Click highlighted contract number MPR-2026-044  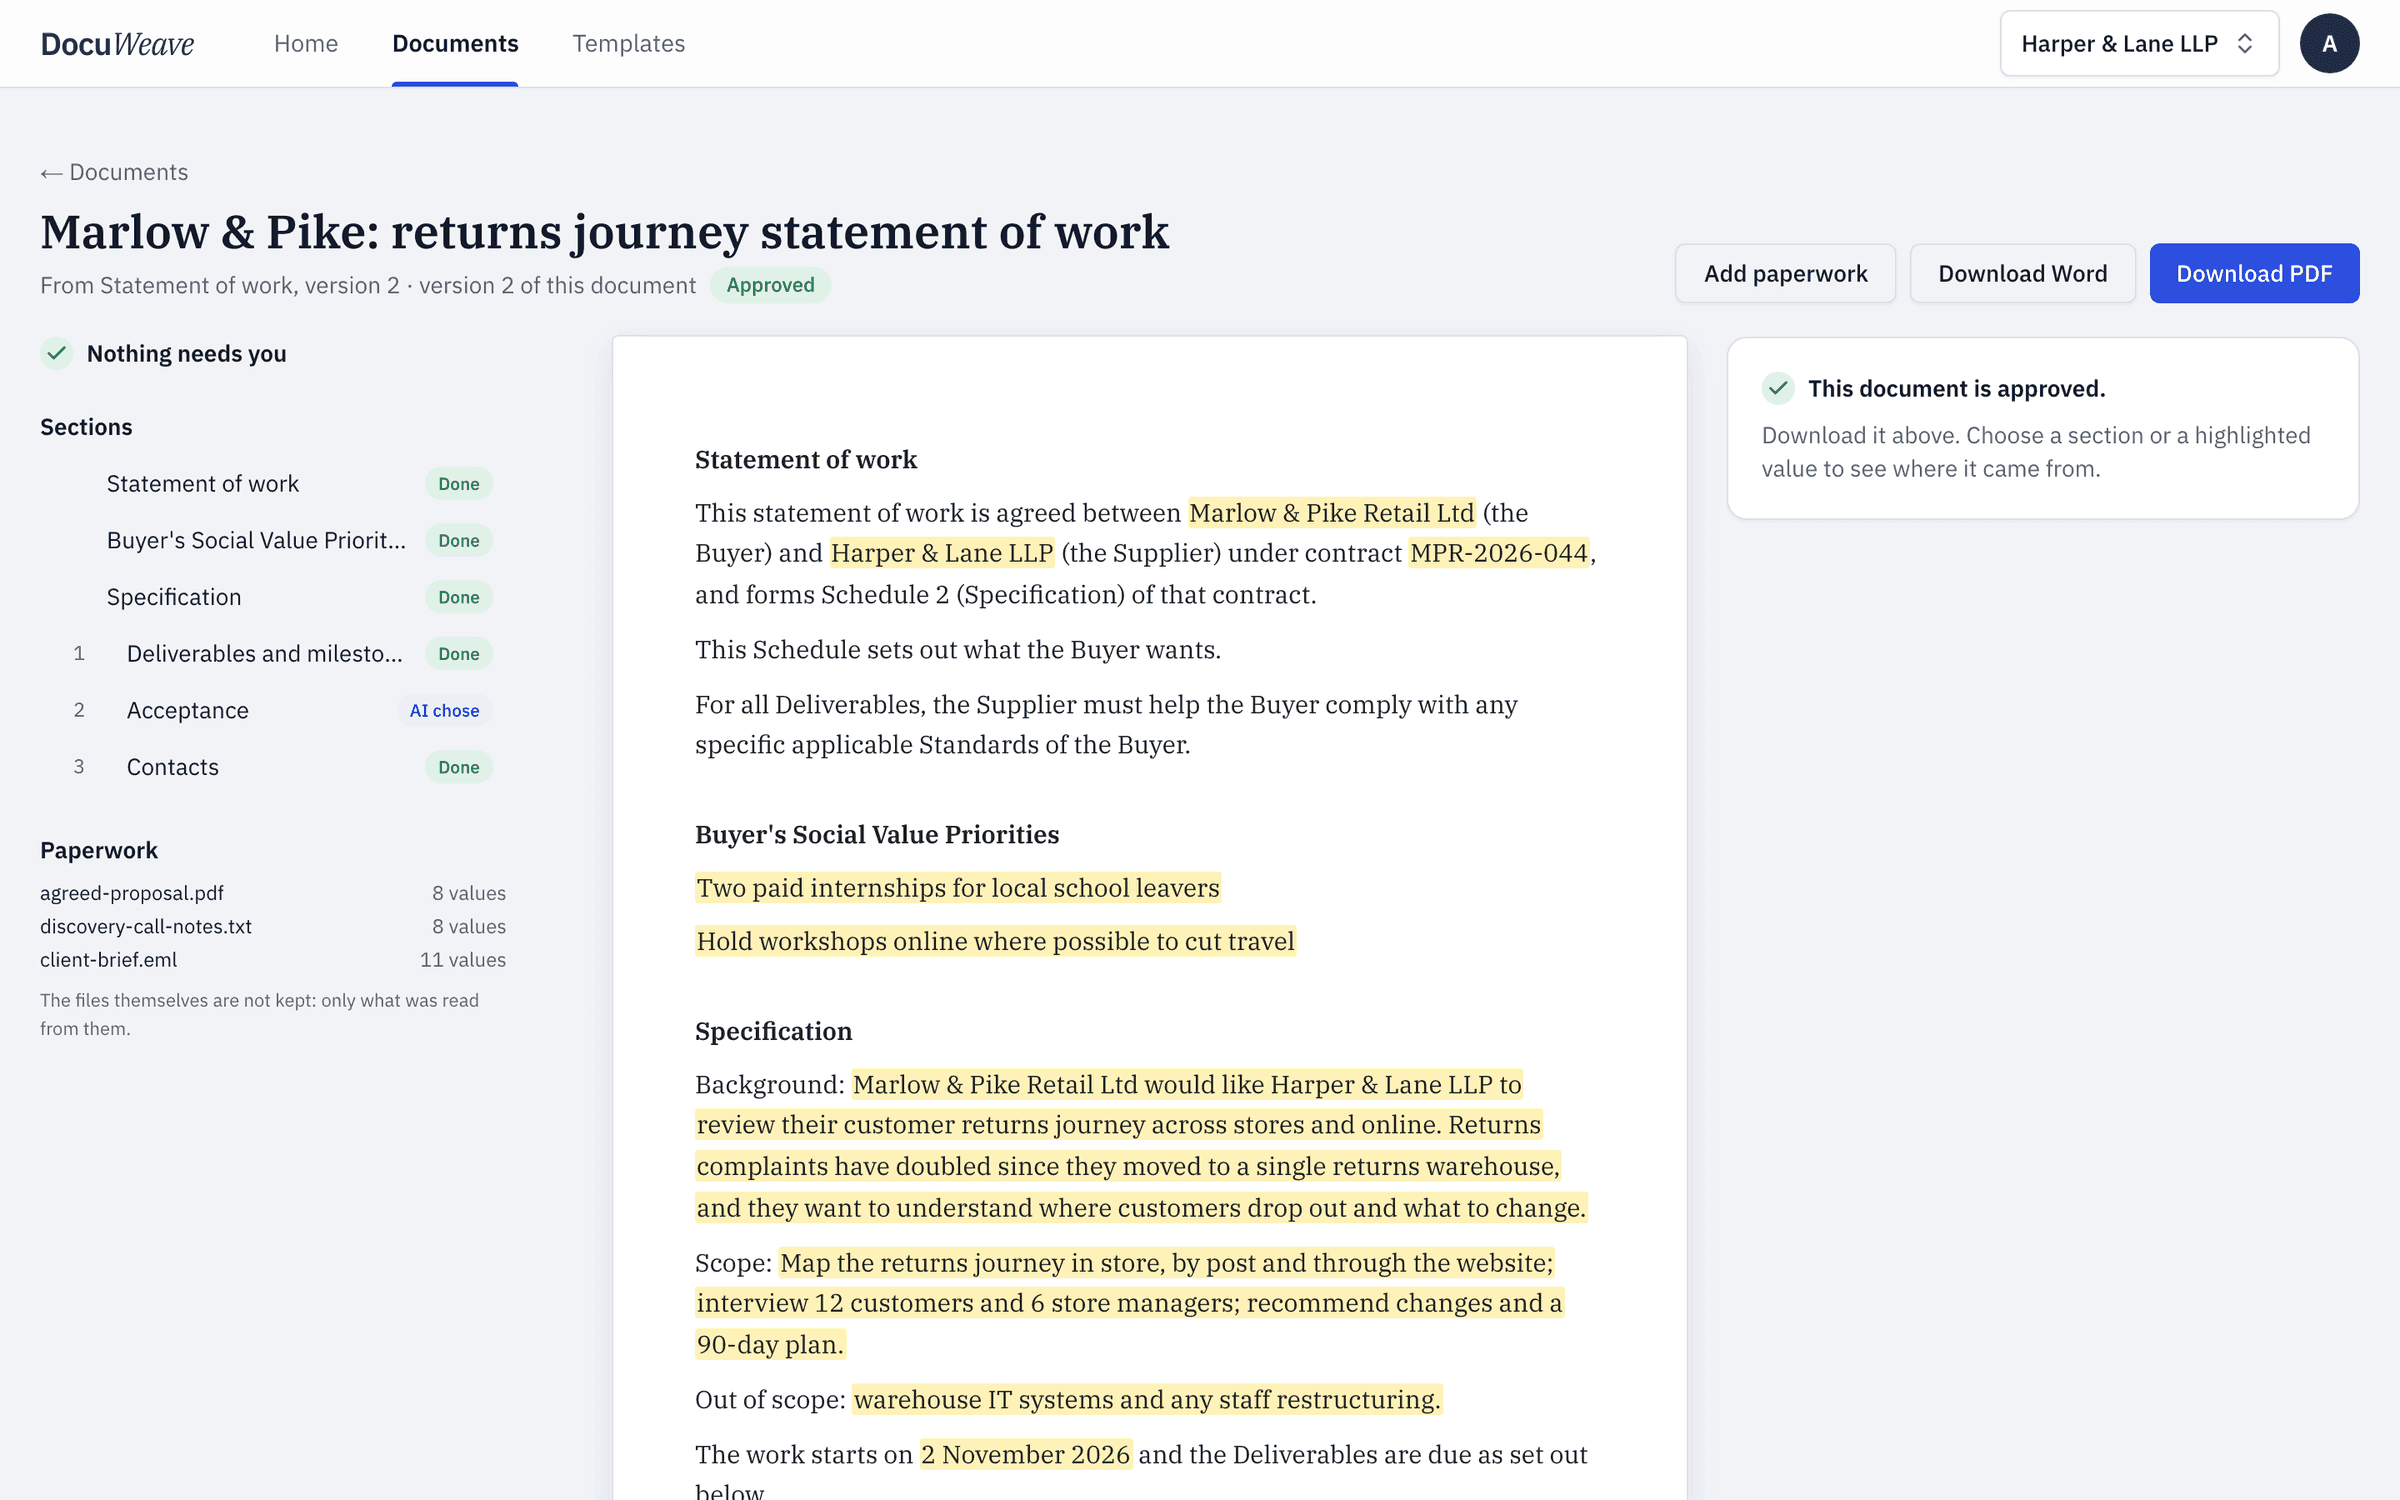tap(1499, 553)
